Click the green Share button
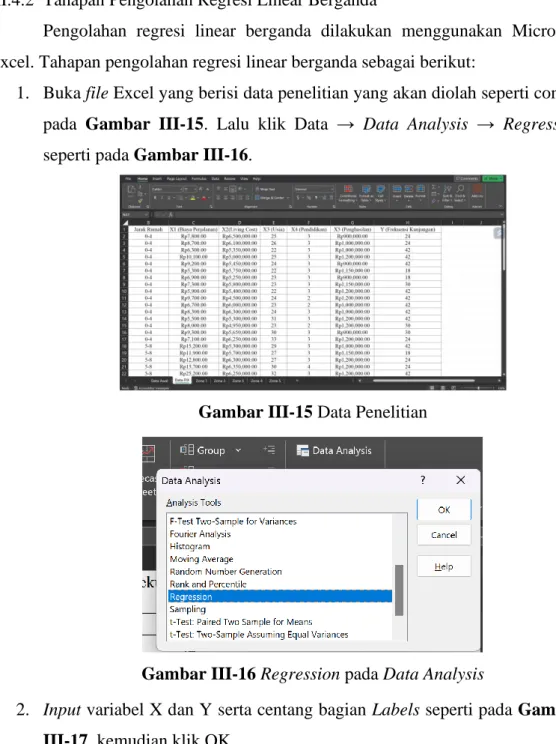Screen dimensions: 556x744 tap(492, 179)
